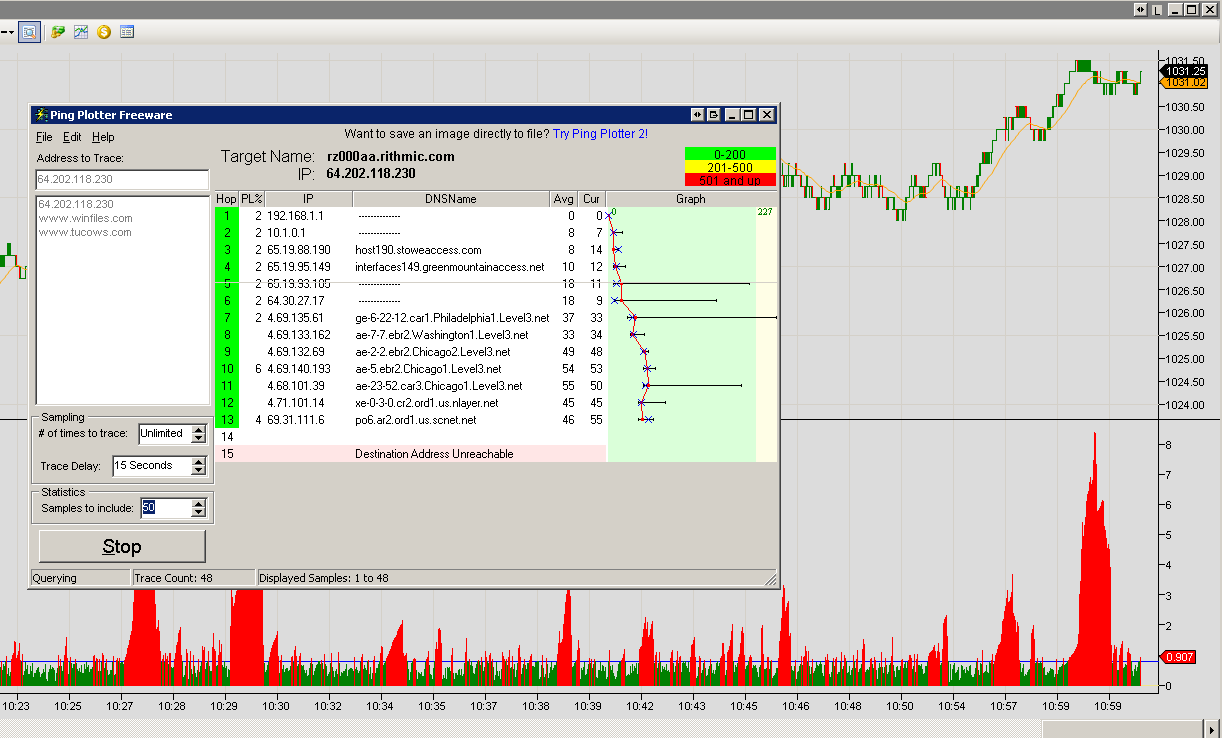Follow the Try Ping Plotter 2! link
This screenshot has width=1222, height=738.
coord(600,133)
